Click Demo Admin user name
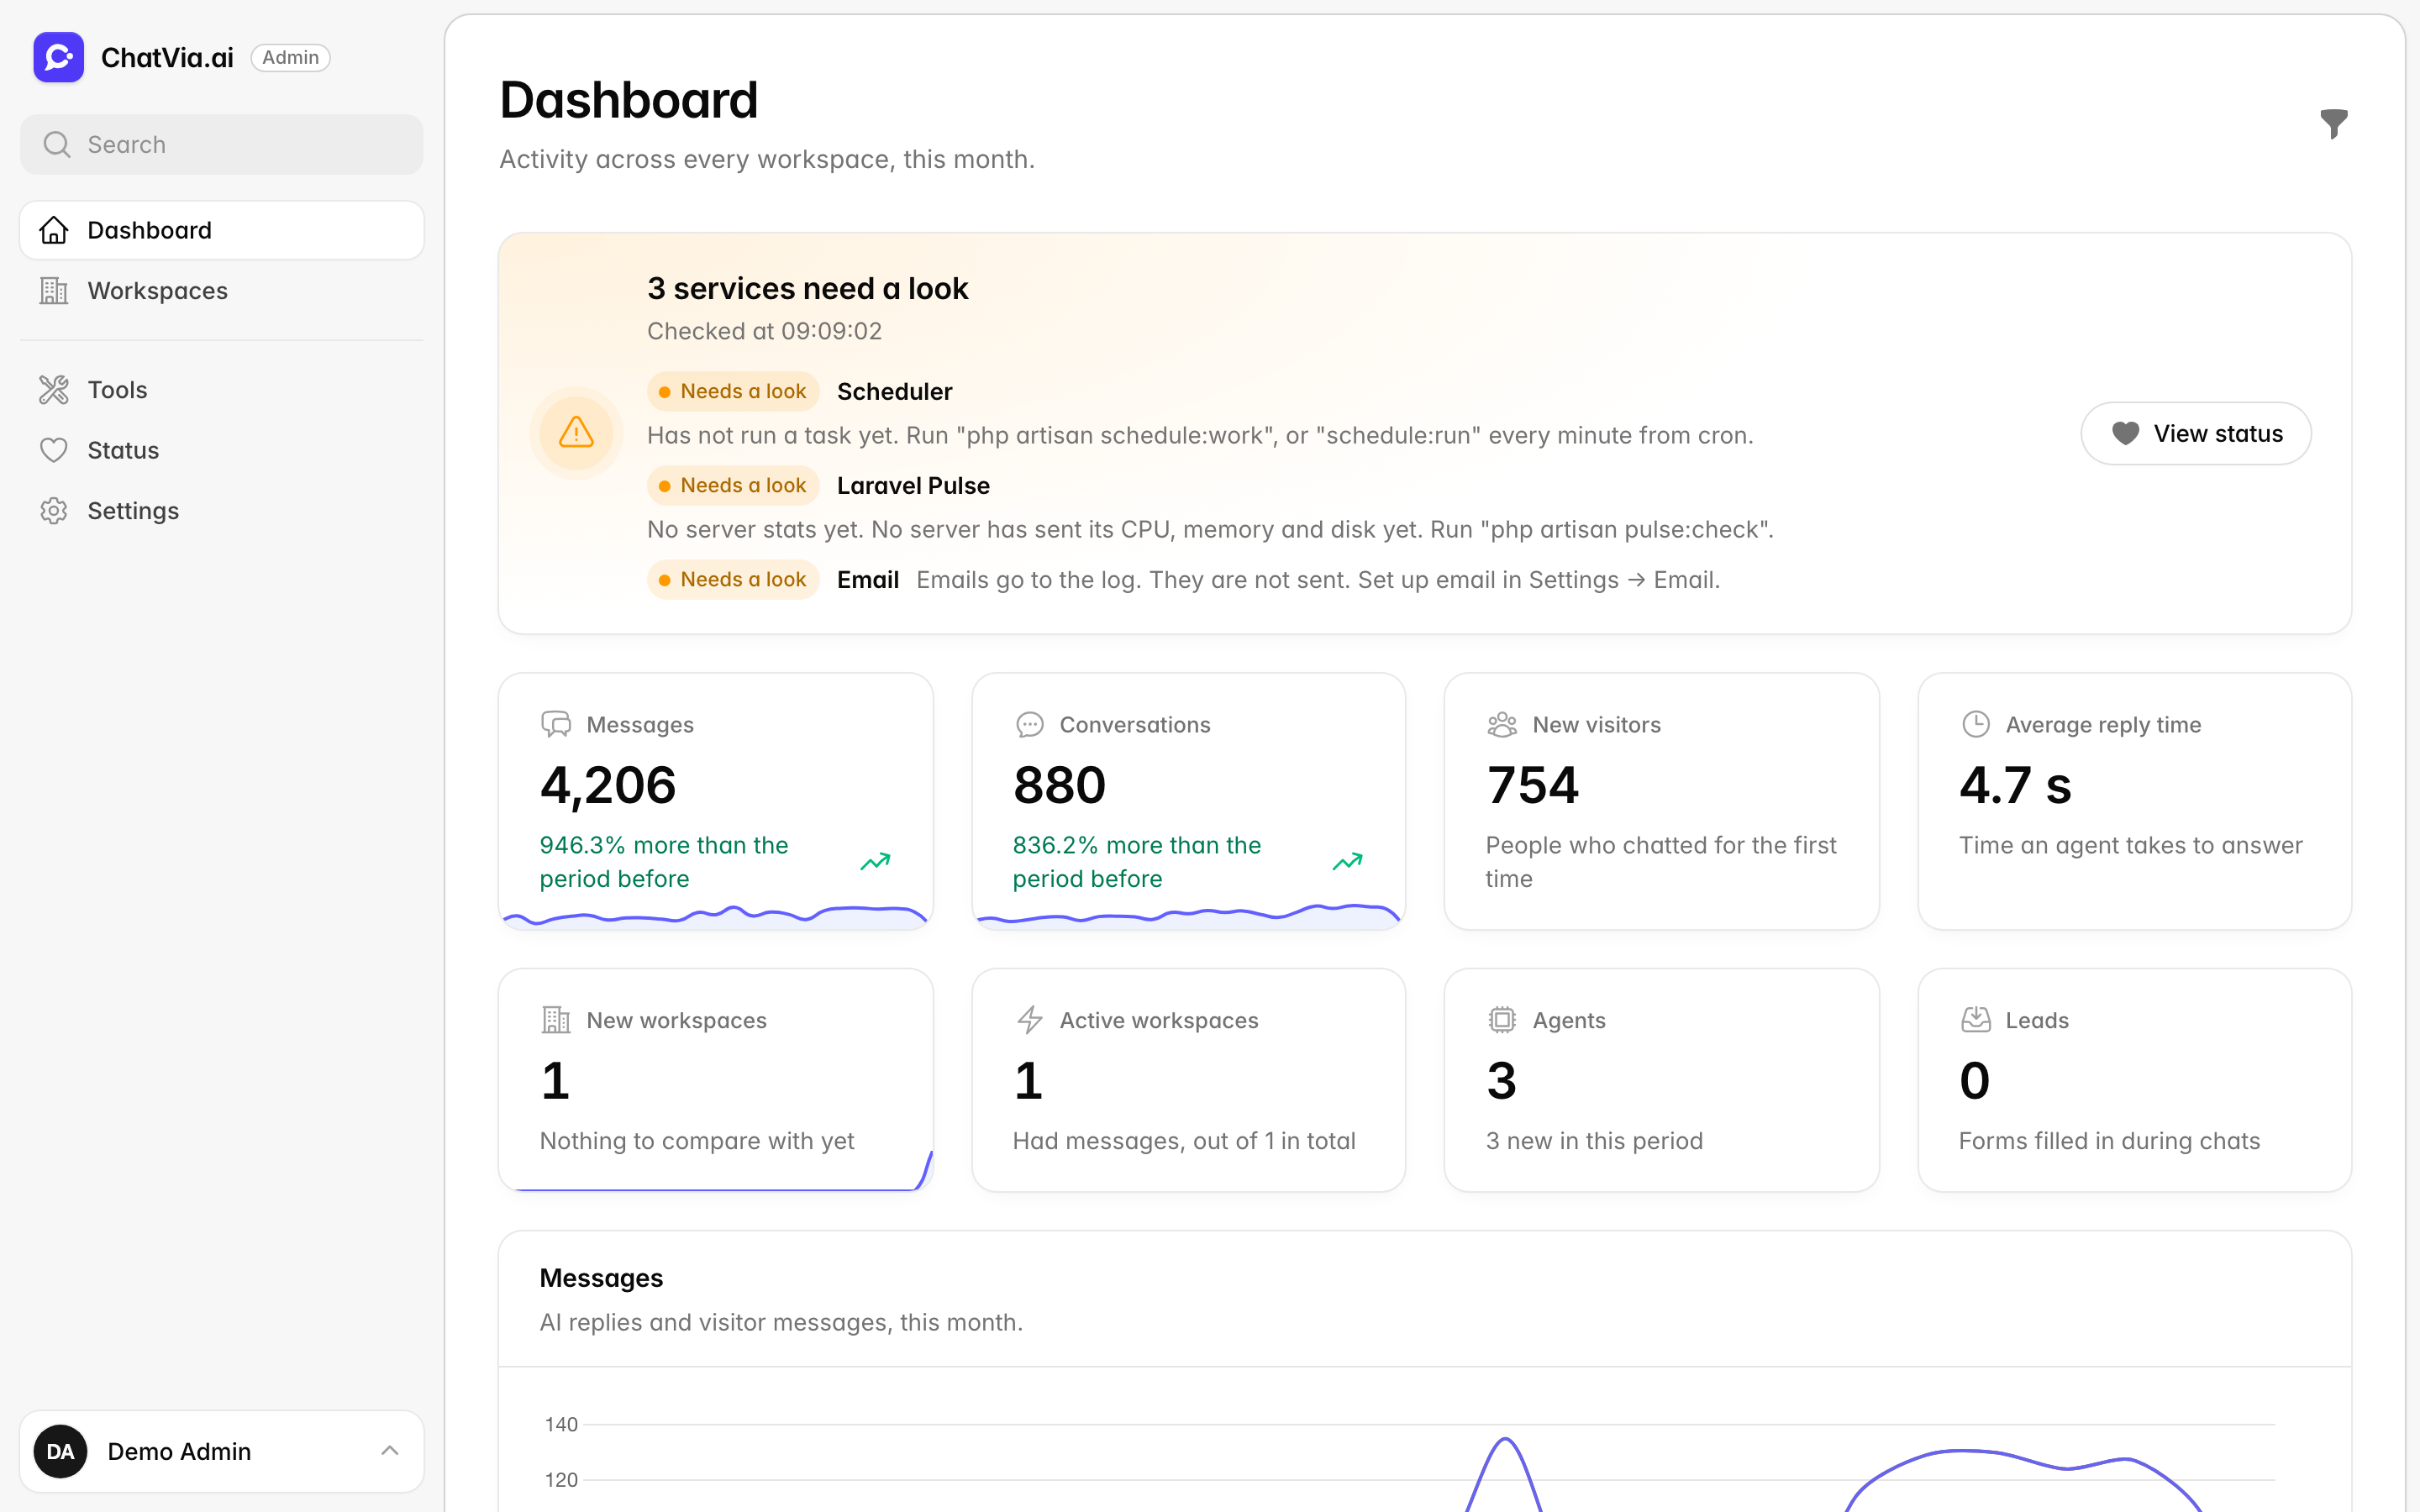This screenshot has height=1512, width=2420. [x=179, y=1451]
